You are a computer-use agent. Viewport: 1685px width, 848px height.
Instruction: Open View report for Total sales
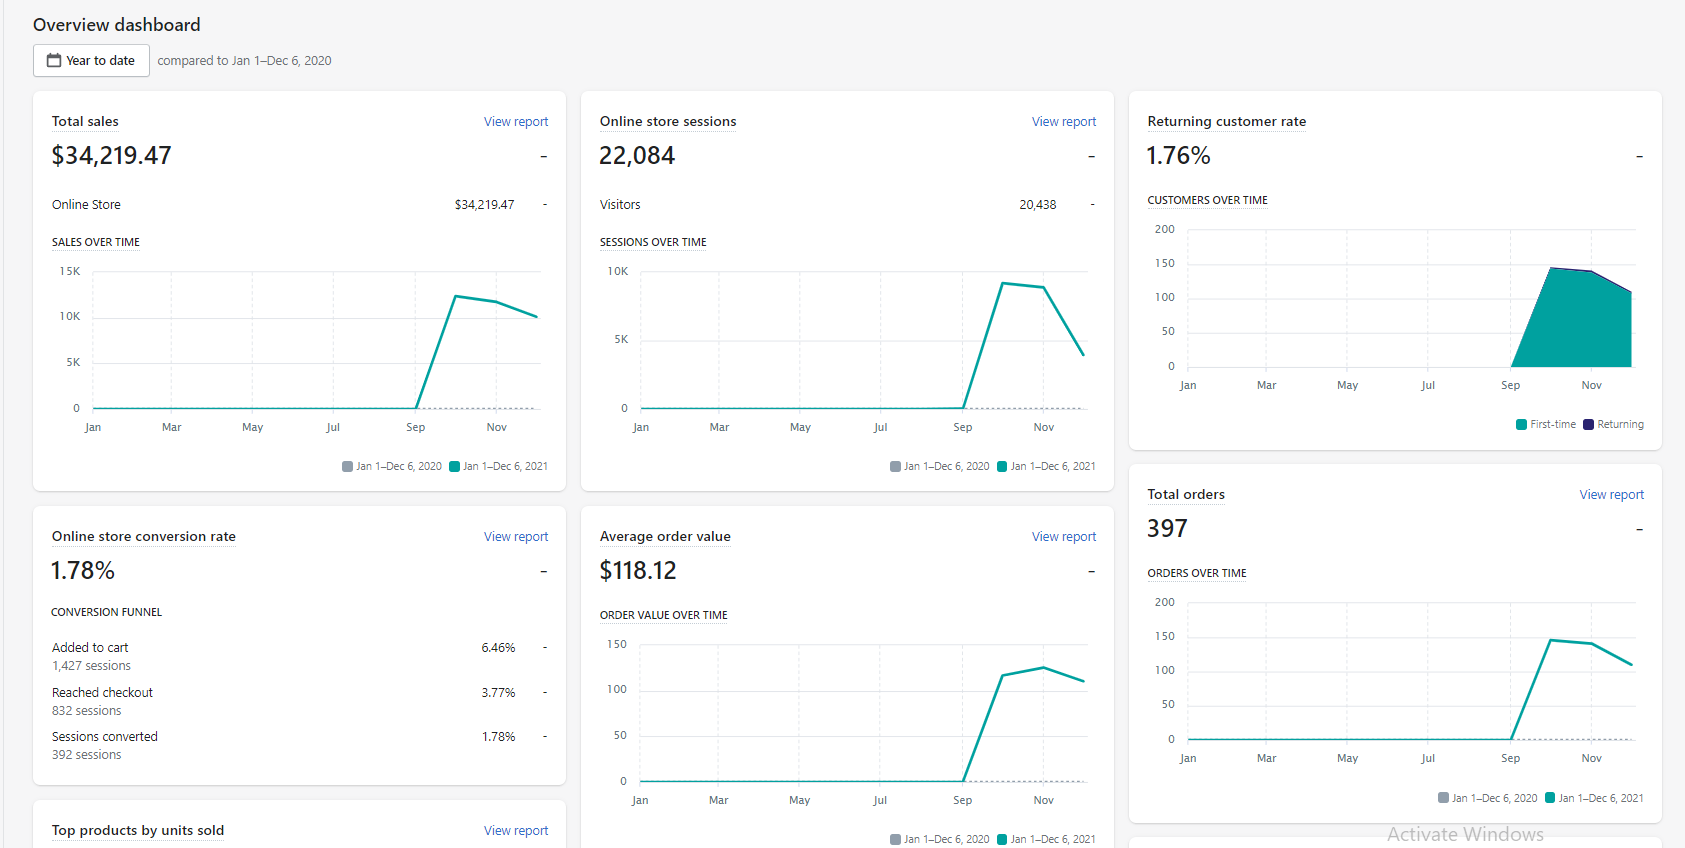pos(516,122)
